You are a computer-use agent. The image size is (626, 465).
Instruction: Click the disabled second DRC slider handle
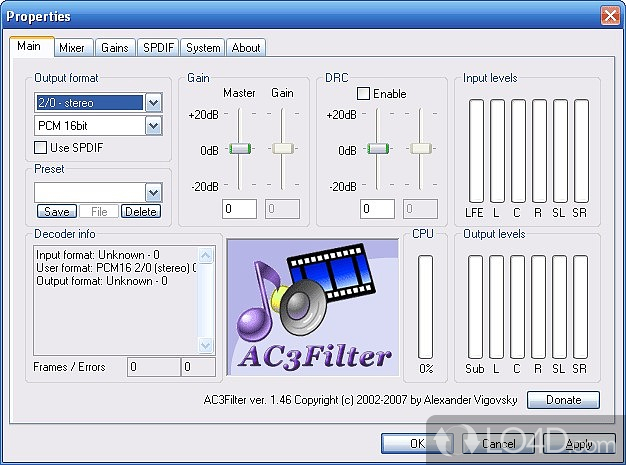coord(421,149)
